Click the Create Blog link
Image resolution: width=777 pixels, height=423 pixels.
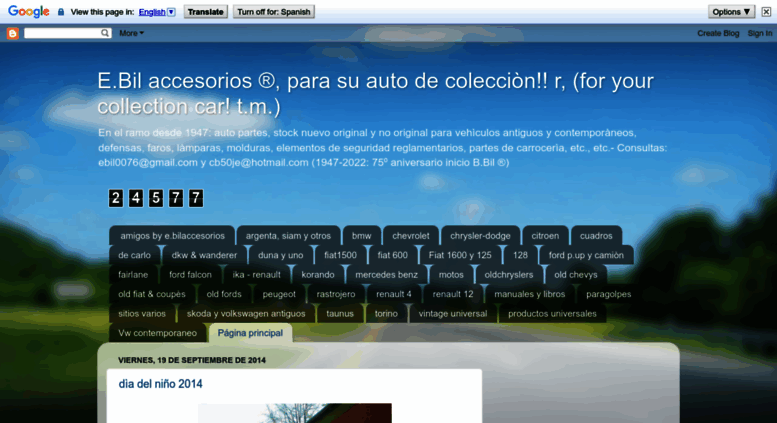coord(718,33)
